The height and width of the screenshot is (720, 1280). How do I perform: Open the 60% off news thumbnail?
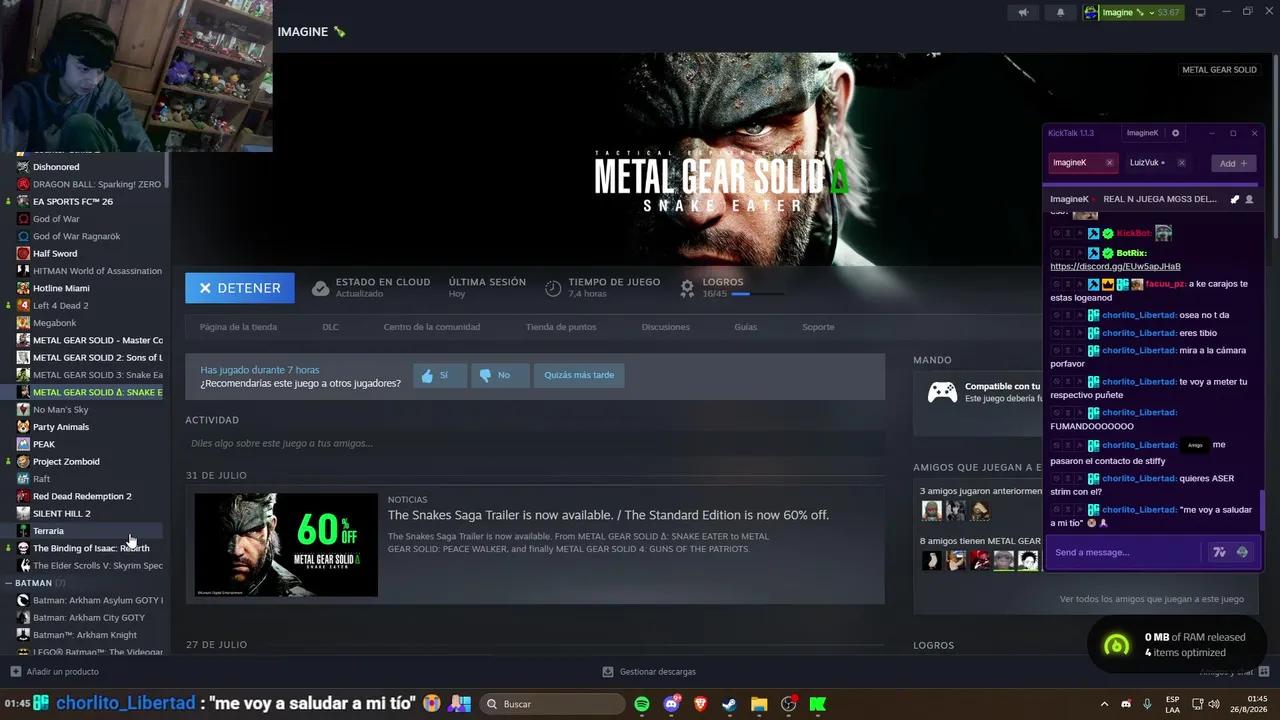pos(286,545)
